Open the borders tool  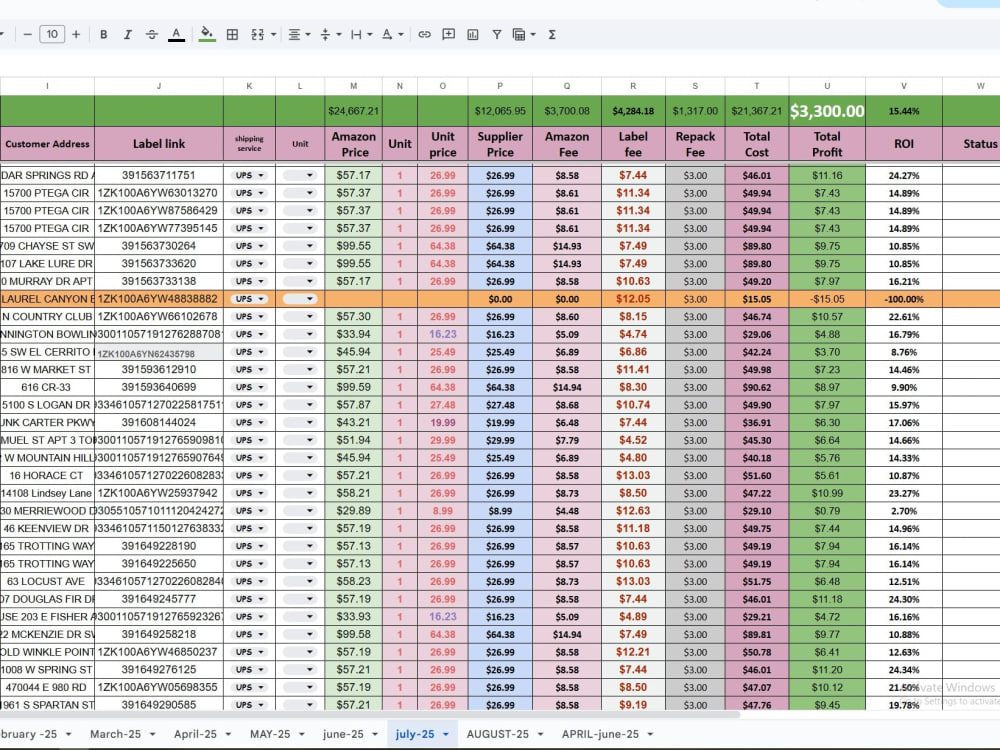pos(233,34)
